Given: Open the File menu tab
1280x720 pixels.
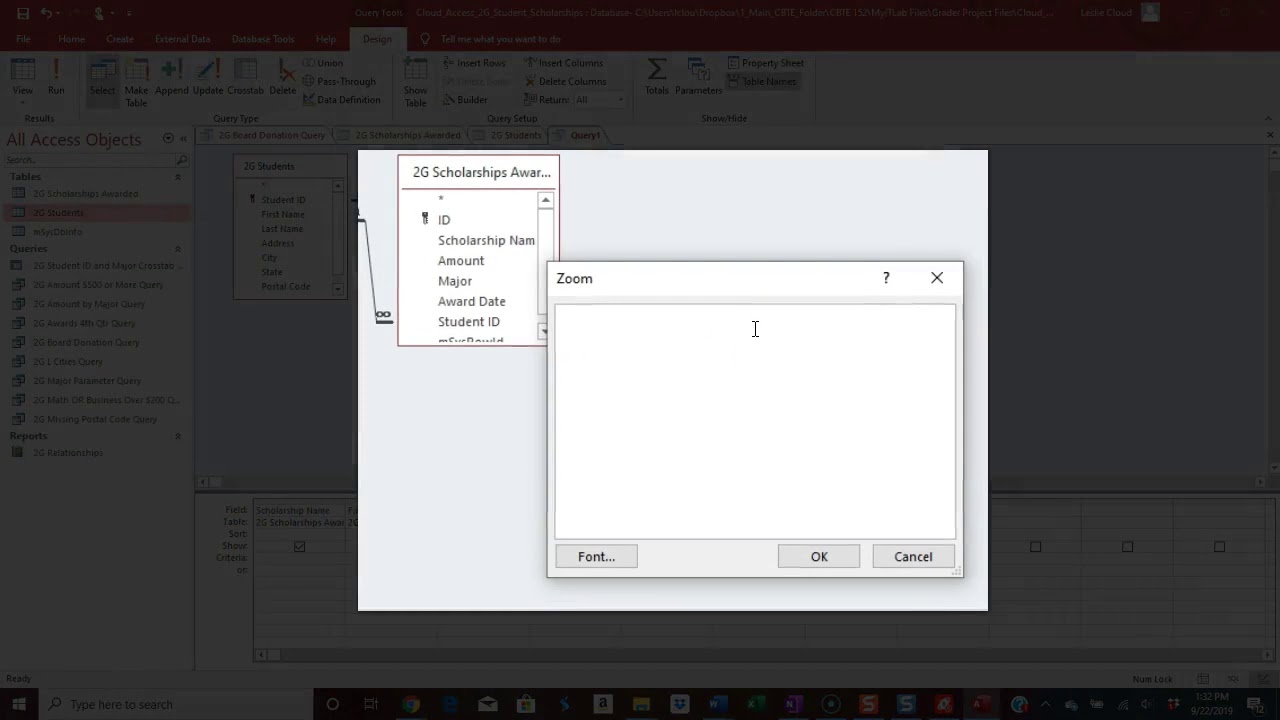Looking at the screenshot, I should tap(23, 39).
